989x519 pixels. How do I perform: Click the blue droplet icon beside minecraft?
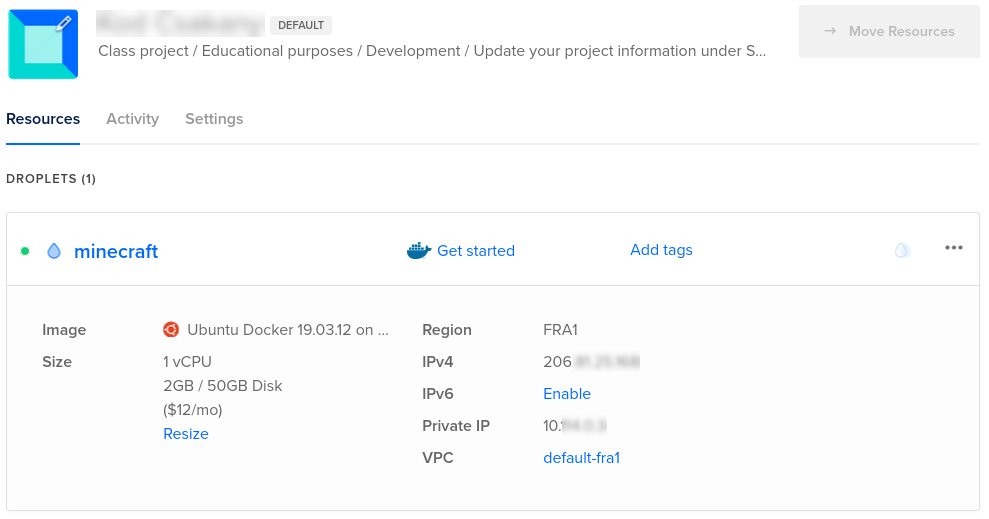tap(54, 251)
